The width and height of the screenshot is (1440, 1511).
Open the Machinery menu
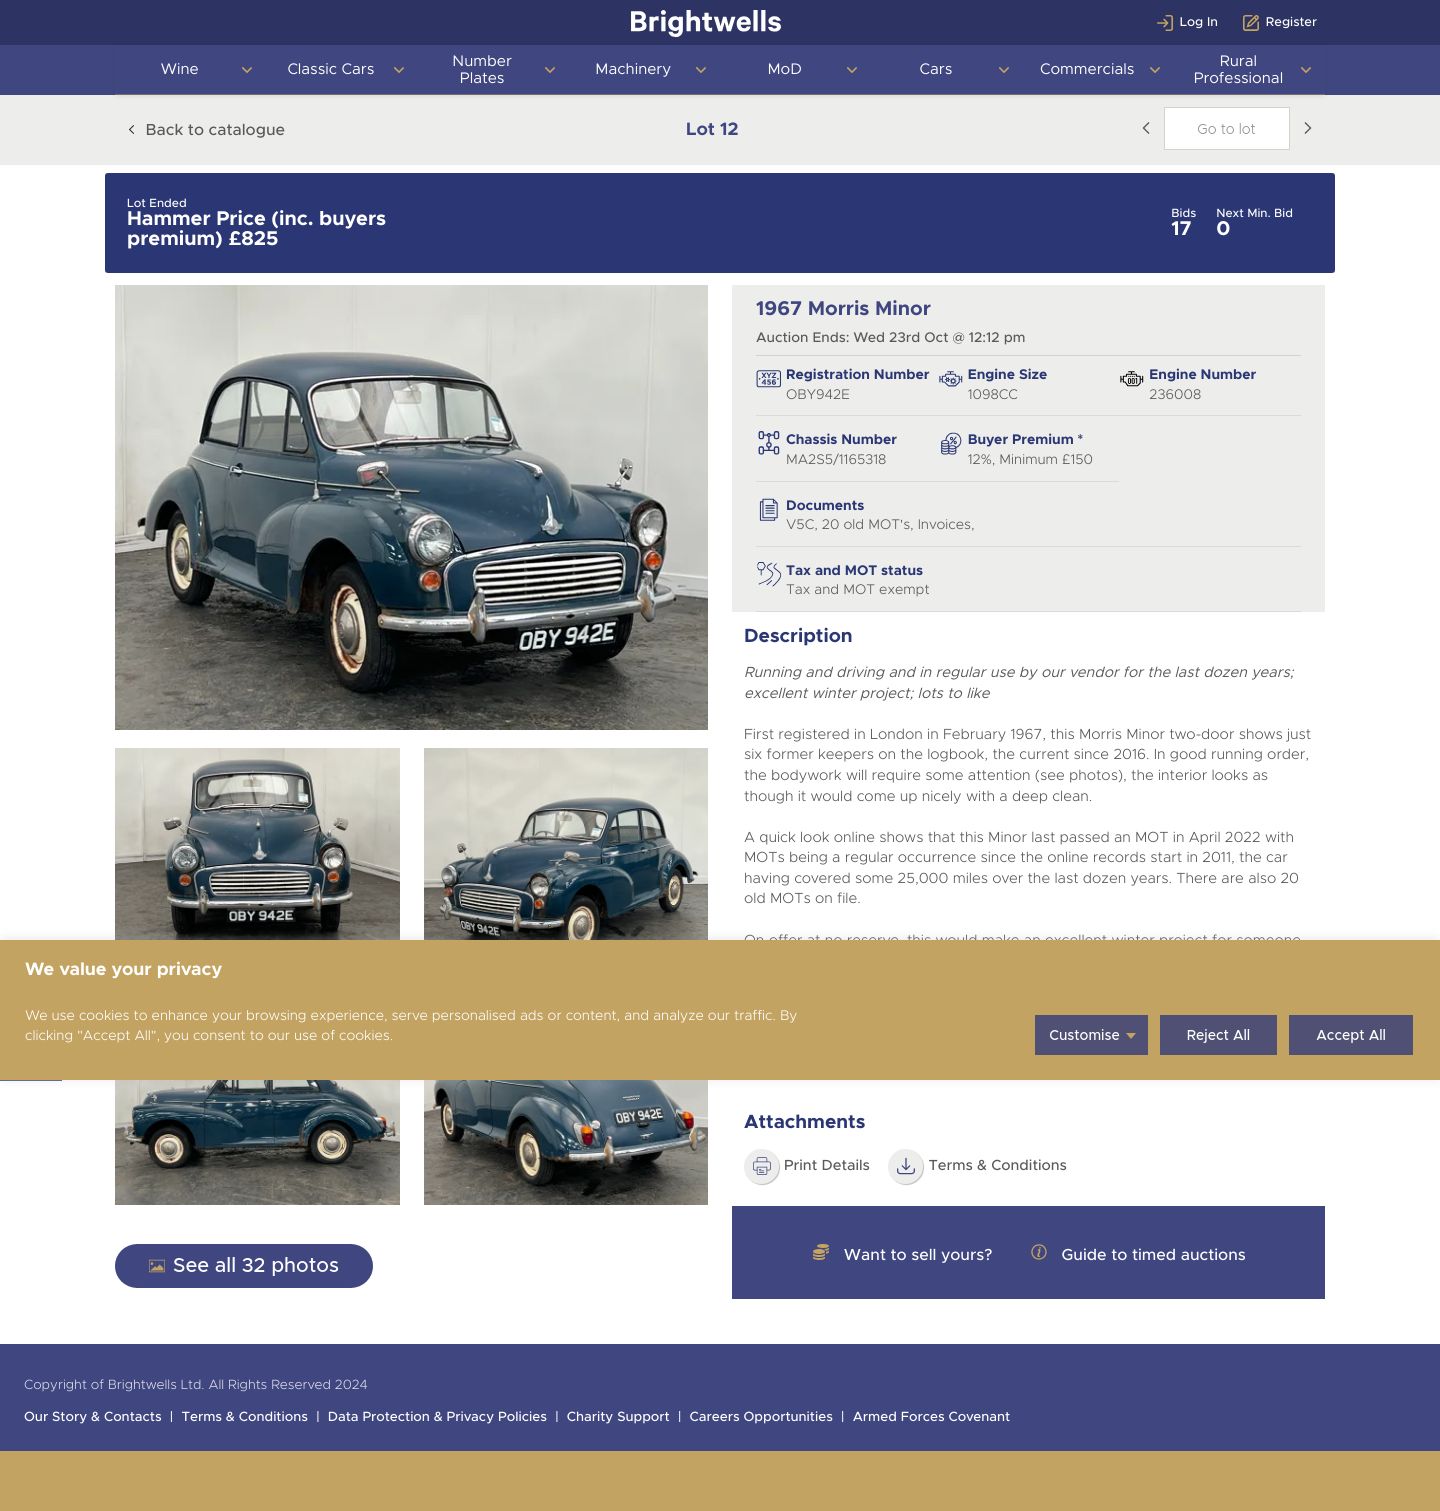pos(633,69)
